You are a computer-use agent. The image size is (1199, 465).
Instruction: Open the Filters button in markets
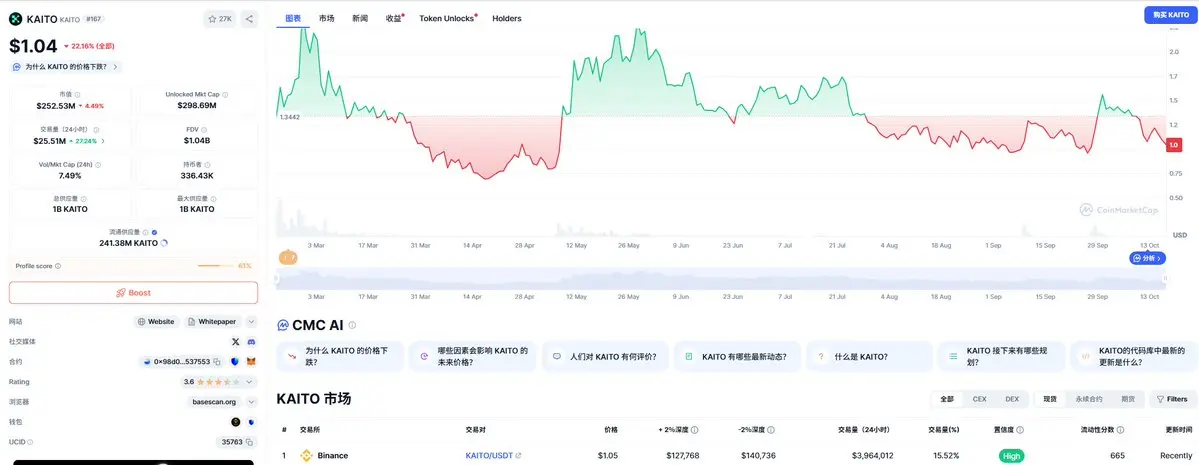(x=1171, y=399)
